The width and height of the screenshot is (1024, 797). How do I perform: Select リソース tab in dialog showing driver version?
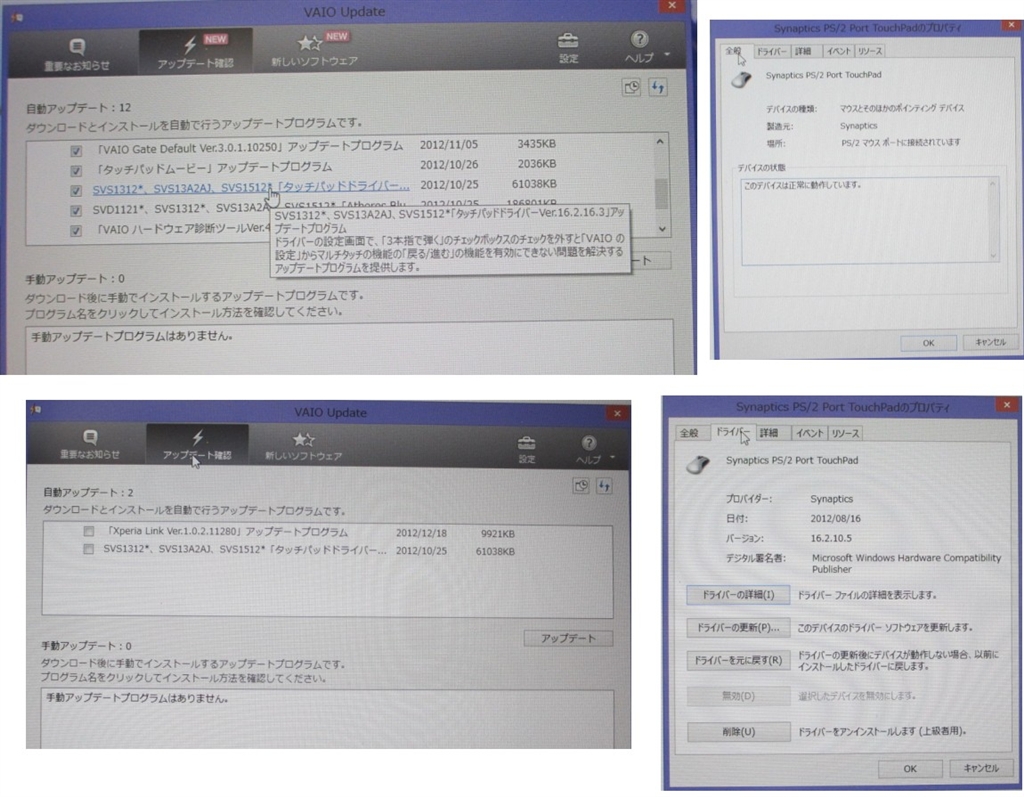(845, 432)
